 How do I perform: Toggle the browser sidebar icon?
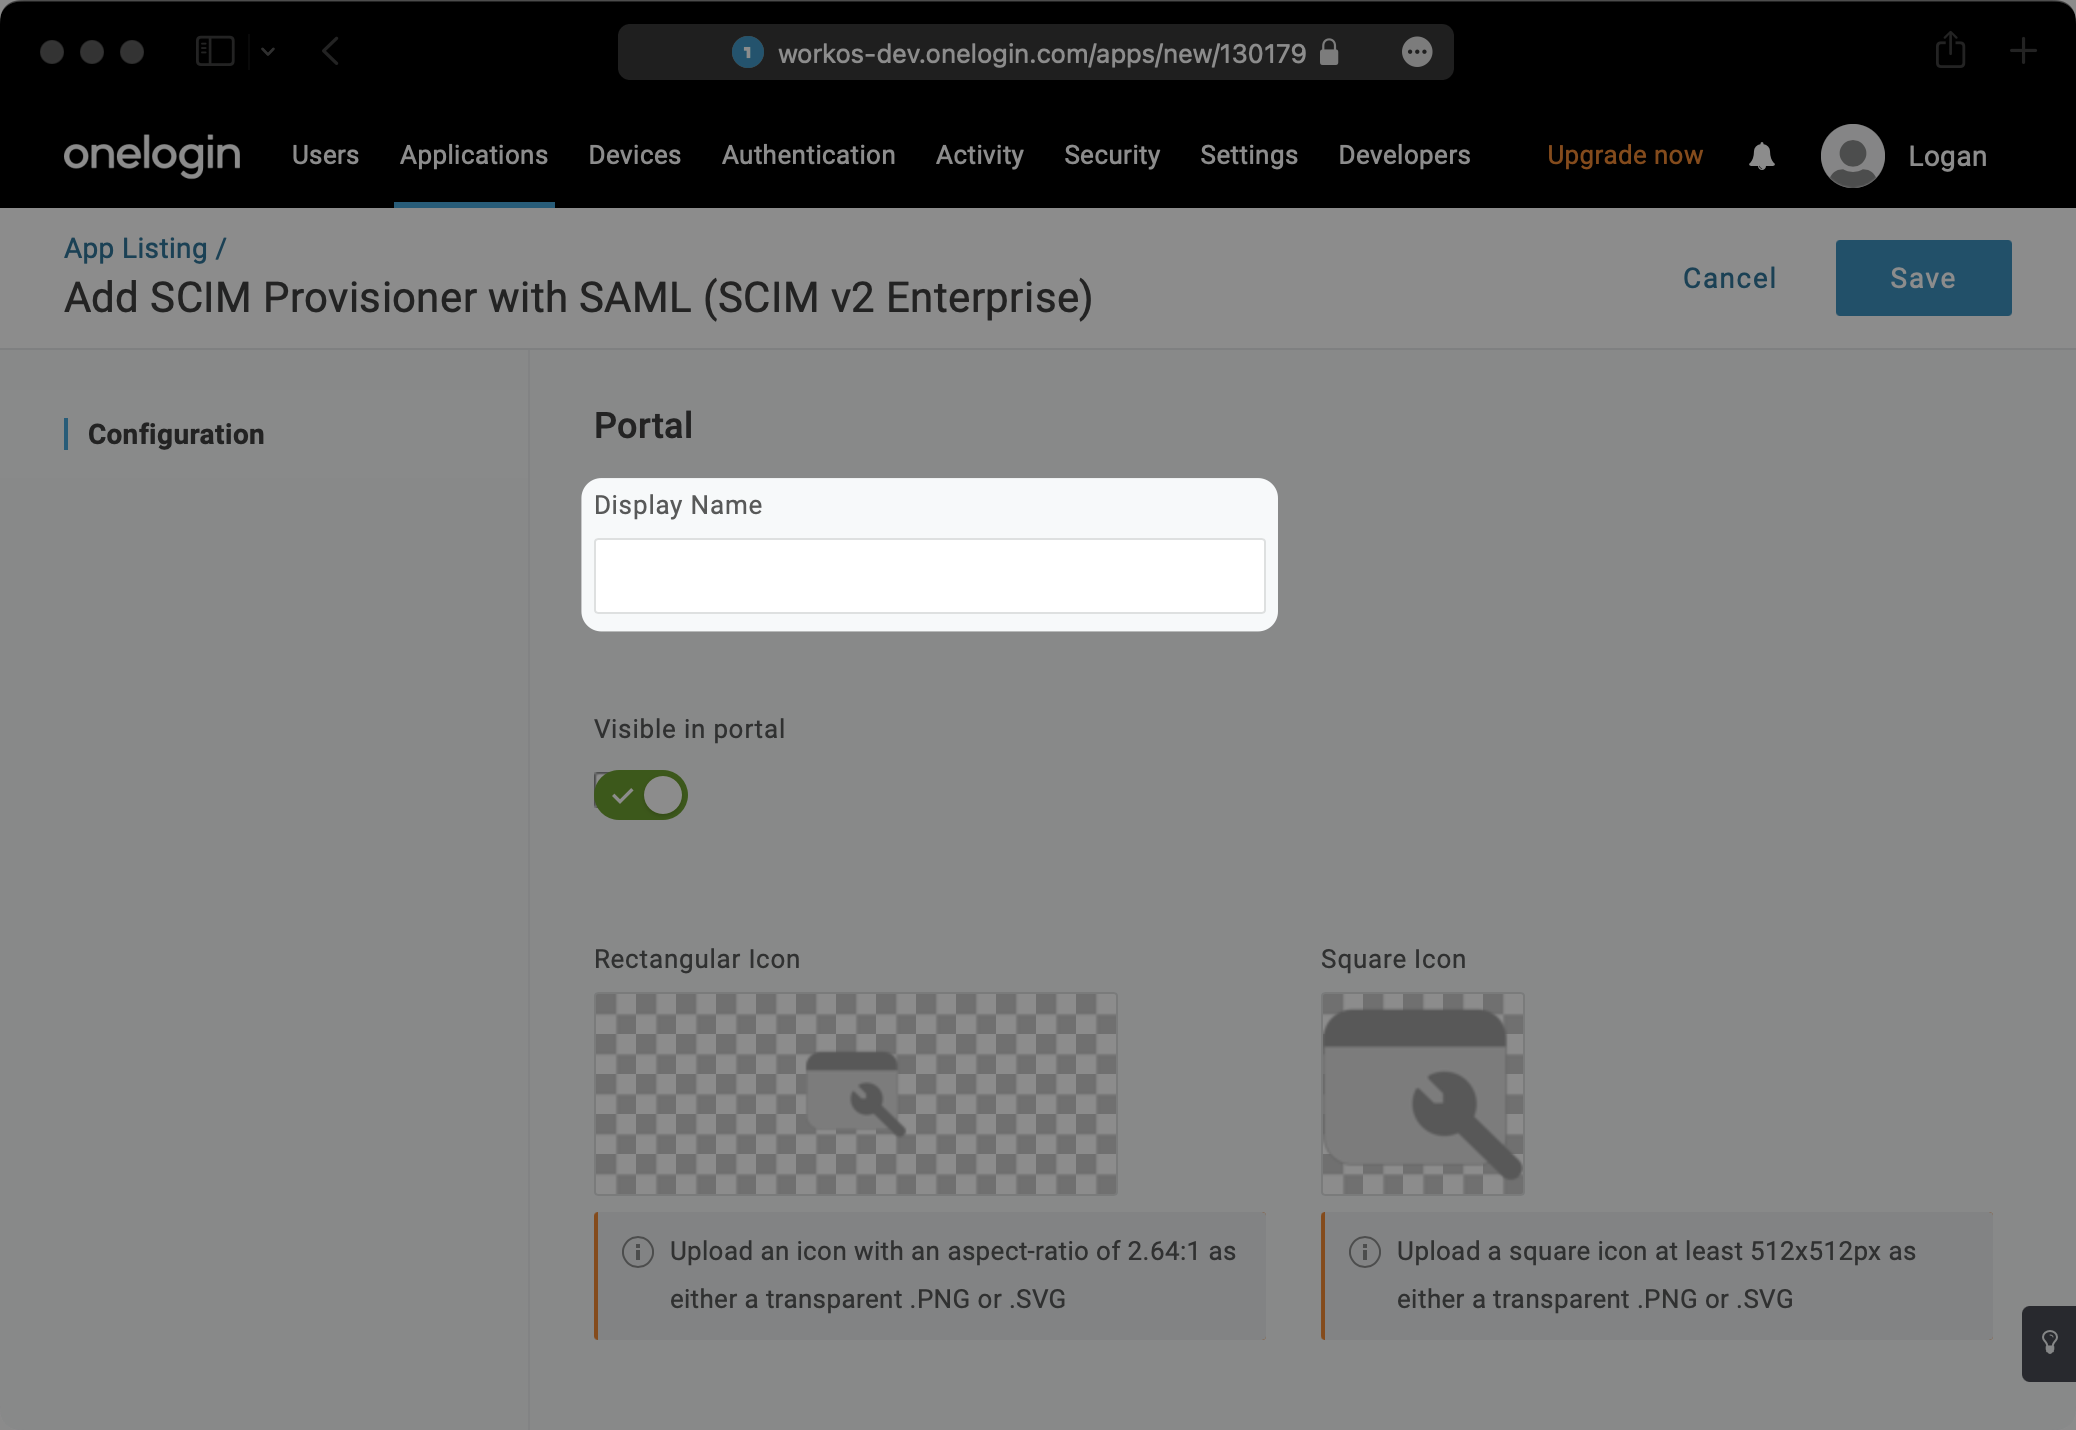click(x=215, y=50)
